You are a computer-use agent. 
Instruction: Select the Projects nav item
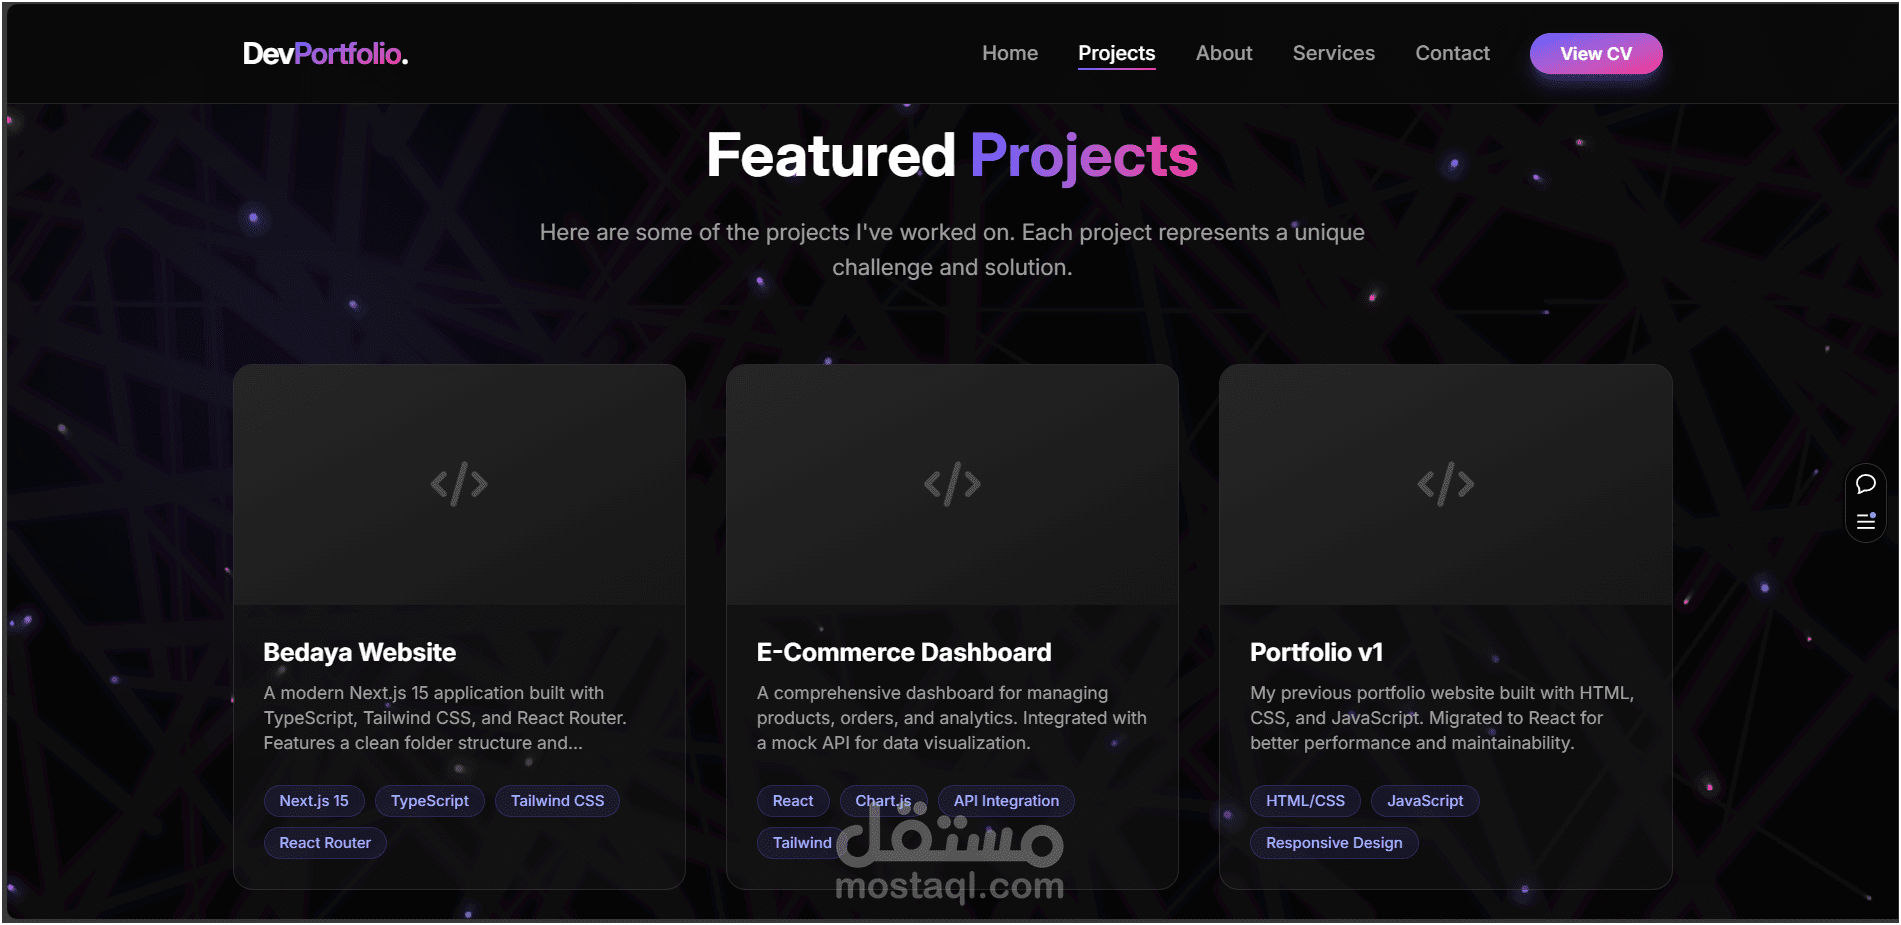(x=1116, y=53)
